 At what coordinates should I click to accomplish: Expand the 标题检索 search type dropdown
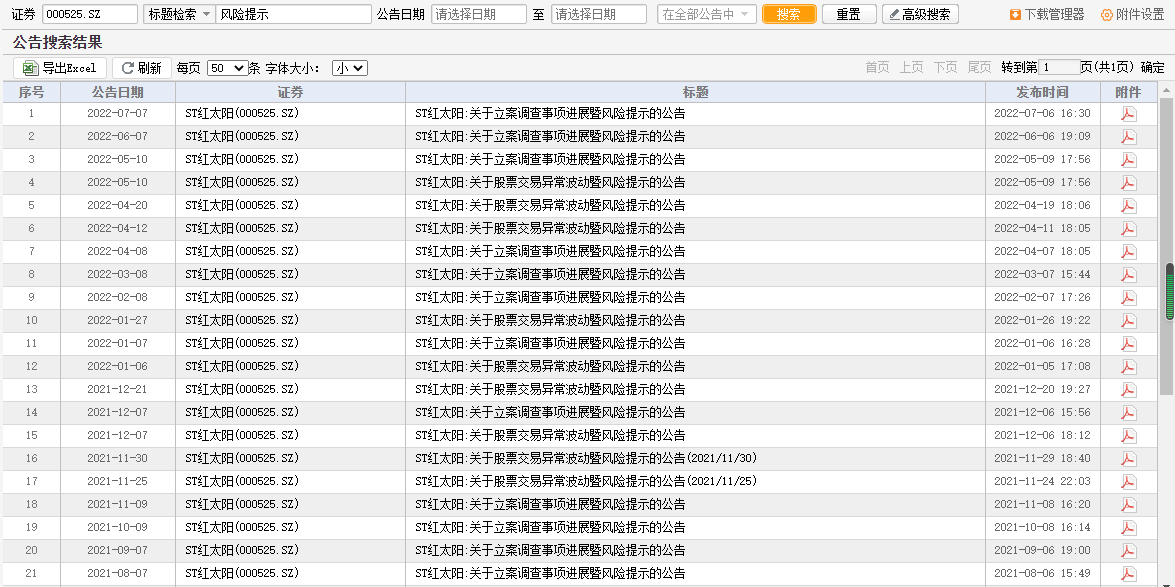[179, 14]
